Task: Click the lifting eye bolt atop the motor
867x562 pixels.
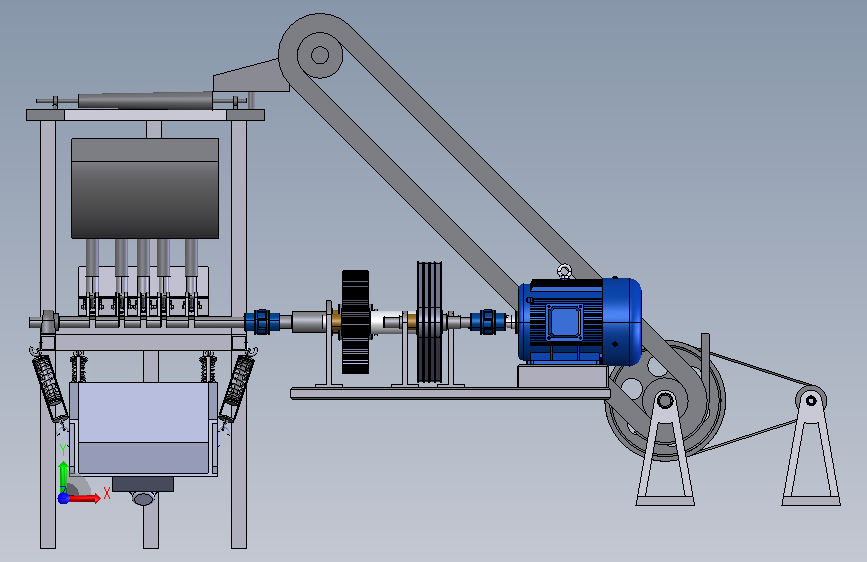Action: (x=563, y=271)
